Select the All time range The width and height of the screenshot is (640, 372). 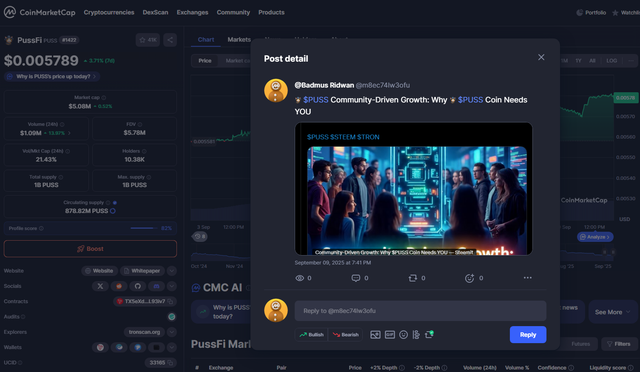point(592,60)
